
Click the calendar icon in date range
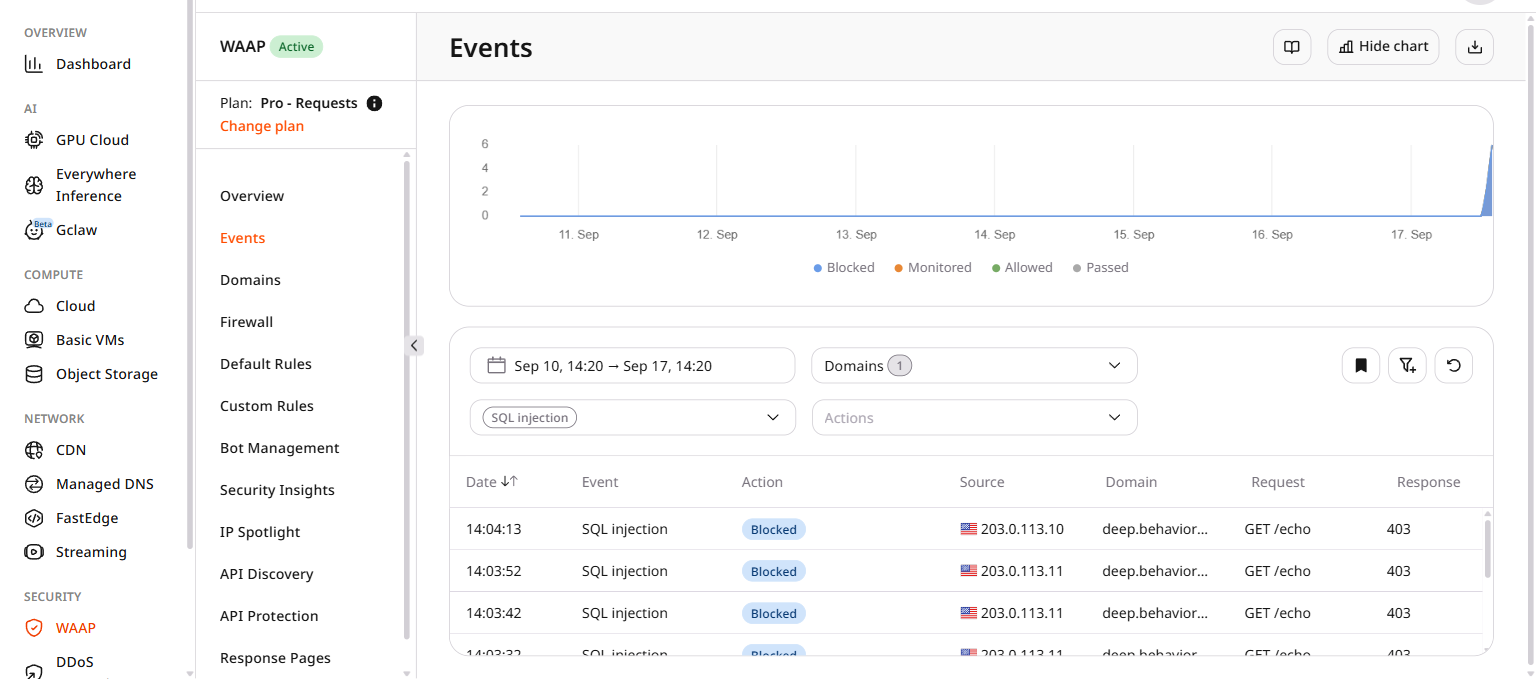click(x=496, y=365)
